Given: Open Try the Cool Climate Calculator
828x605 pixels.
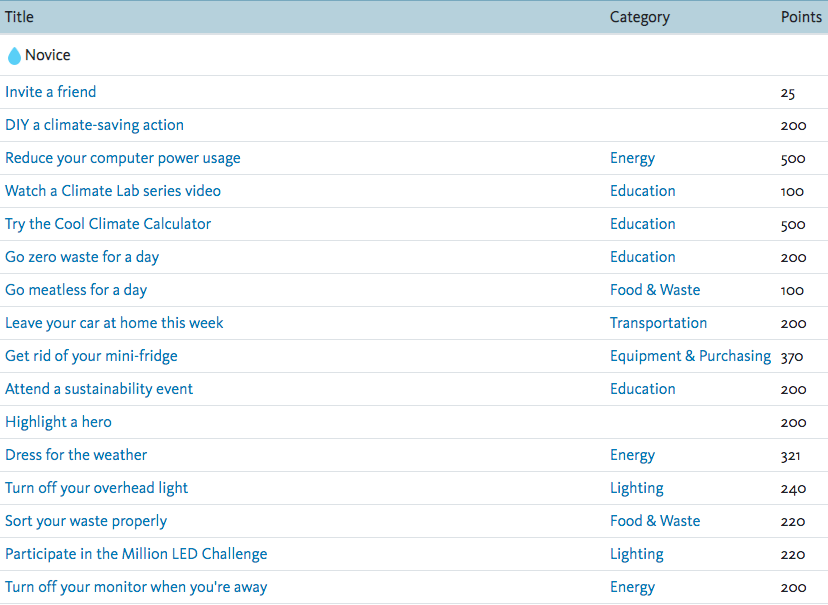Looking at the screenshot, I should [108, 224].
